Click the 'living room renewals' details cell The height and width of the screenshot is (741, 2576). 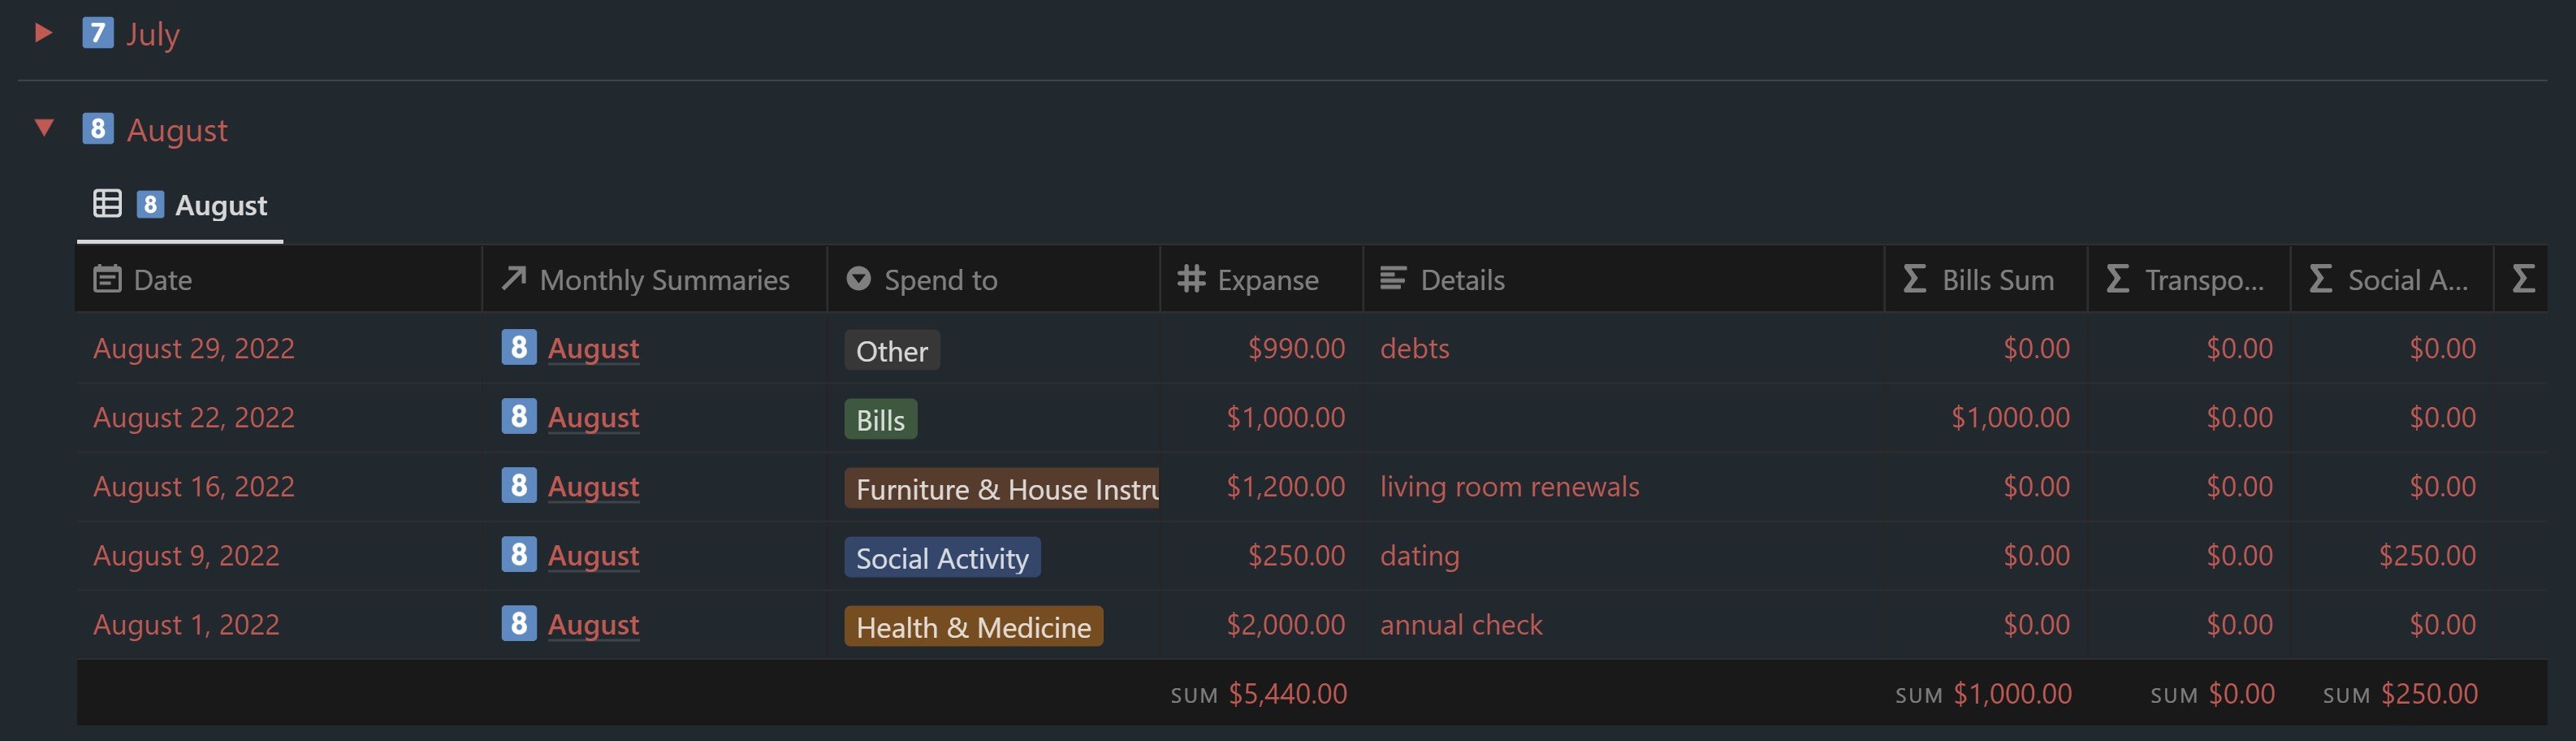pos(1509,486)
